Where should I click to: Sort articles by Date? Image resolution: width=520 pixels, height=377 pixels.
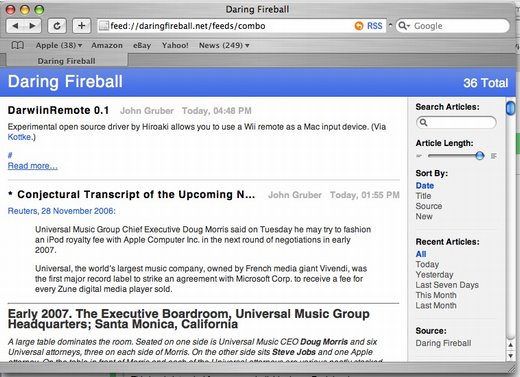(425, 186)
